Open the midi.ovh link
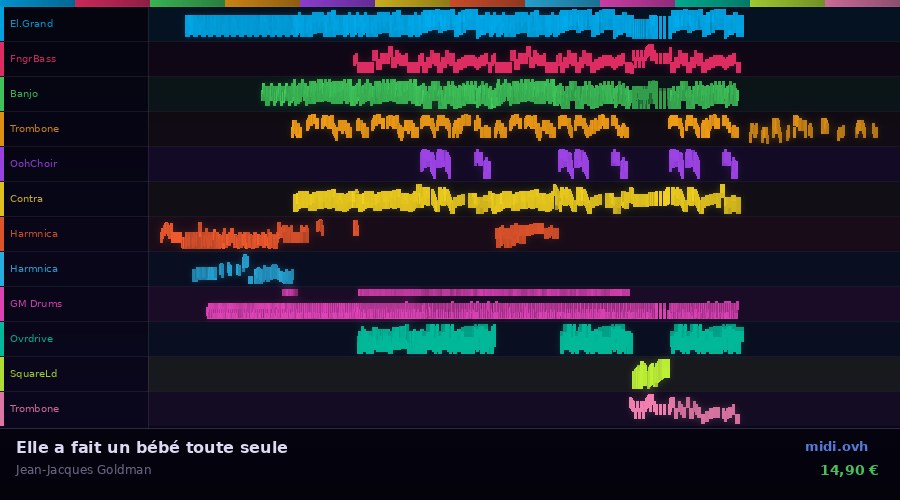Image resolution: width=900 pixels, height=500 pixels. pyautogui.click(x=836, y=446)
